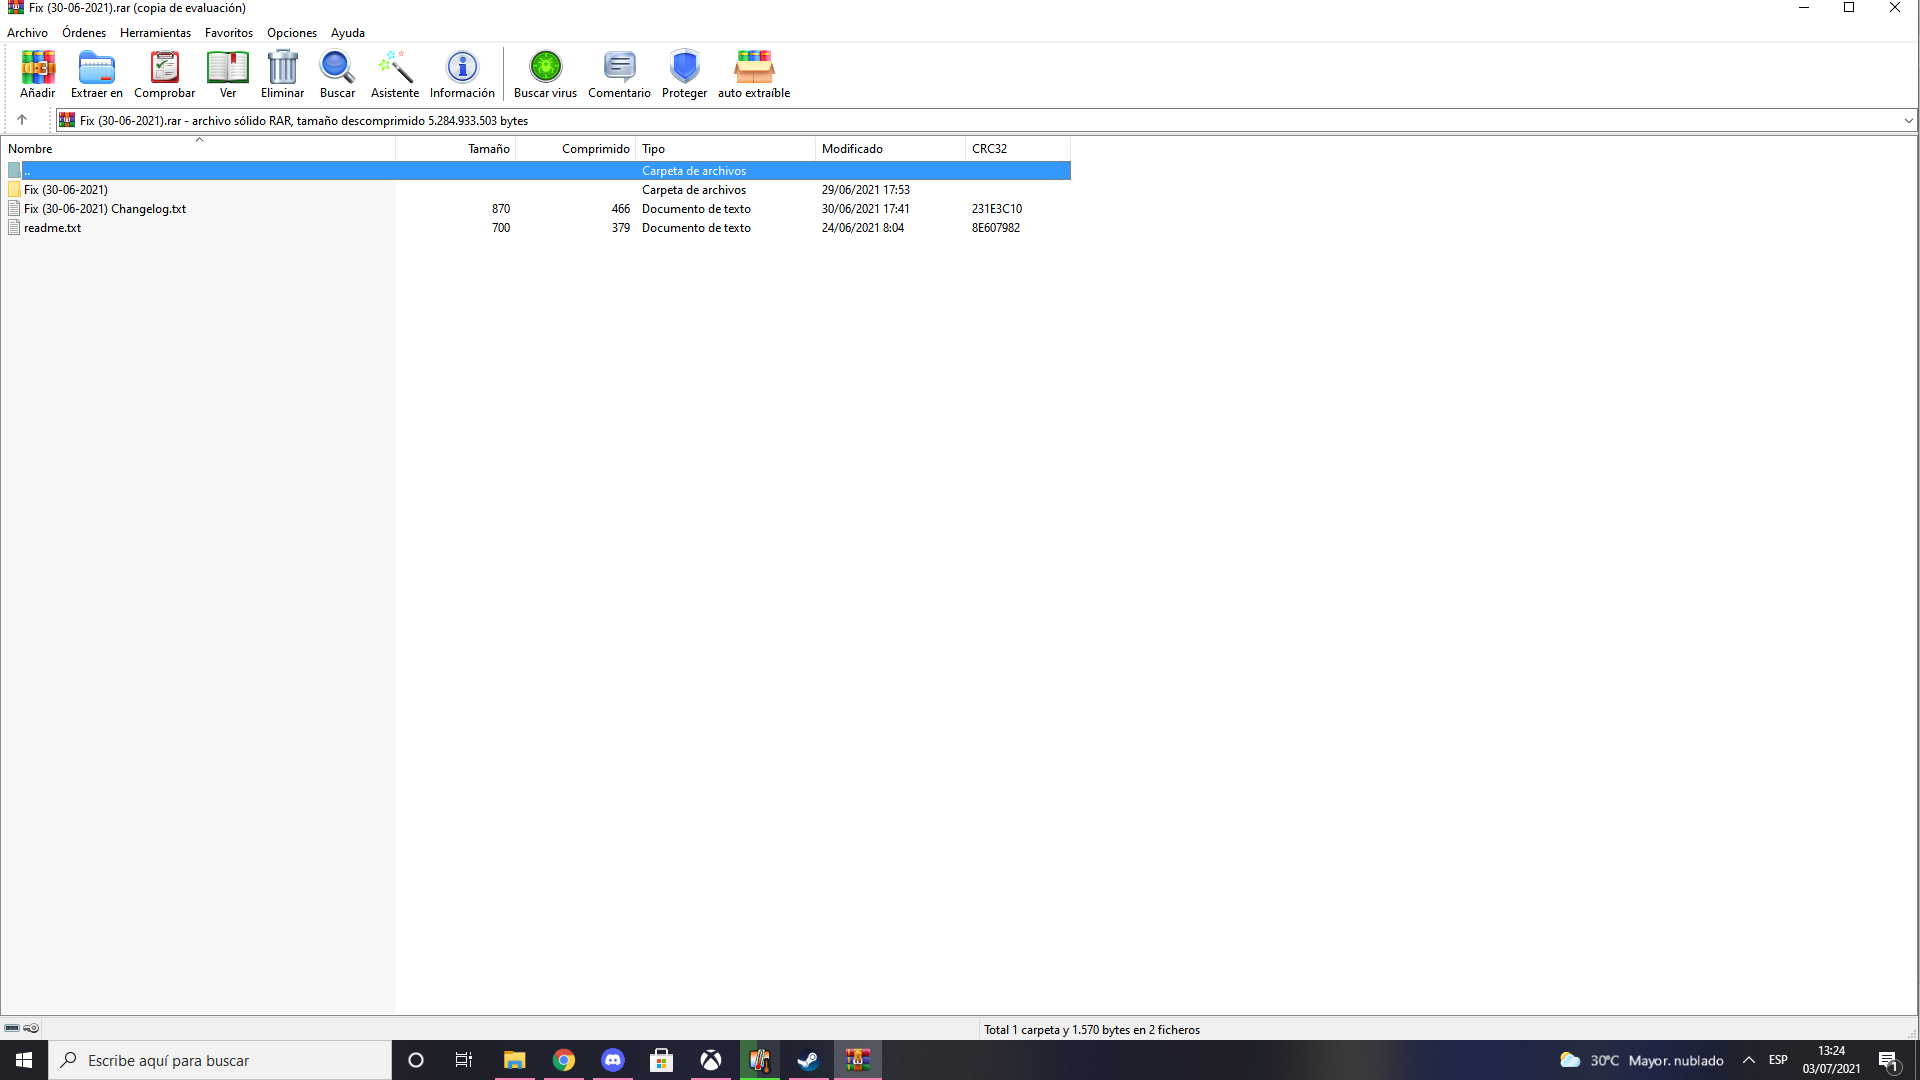
Task: Click the Proteger shield icon
Action: click(x=684, y=74)
